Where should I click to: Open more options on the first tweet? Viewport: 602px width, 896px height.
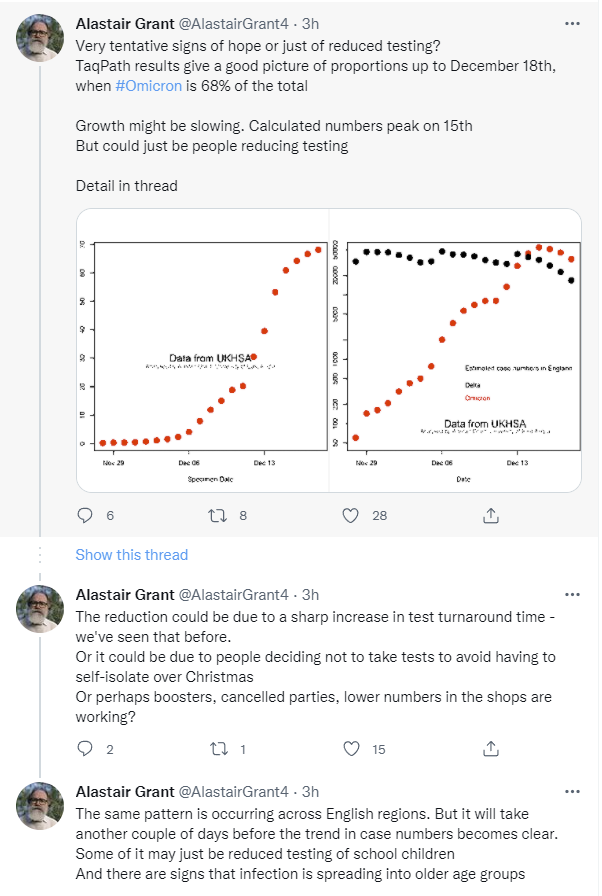tap(571, 23)
